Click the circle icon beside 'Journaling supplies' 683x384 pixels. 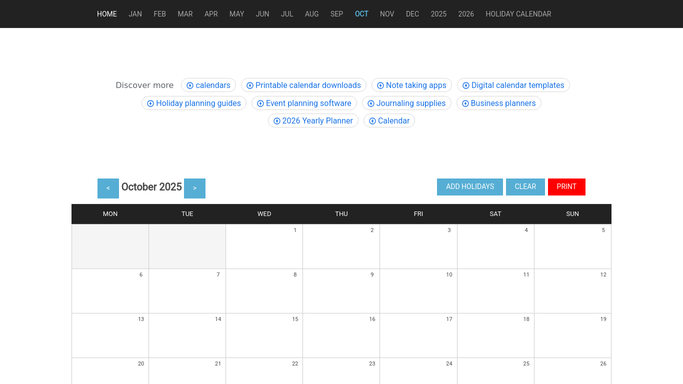(371, 104)
